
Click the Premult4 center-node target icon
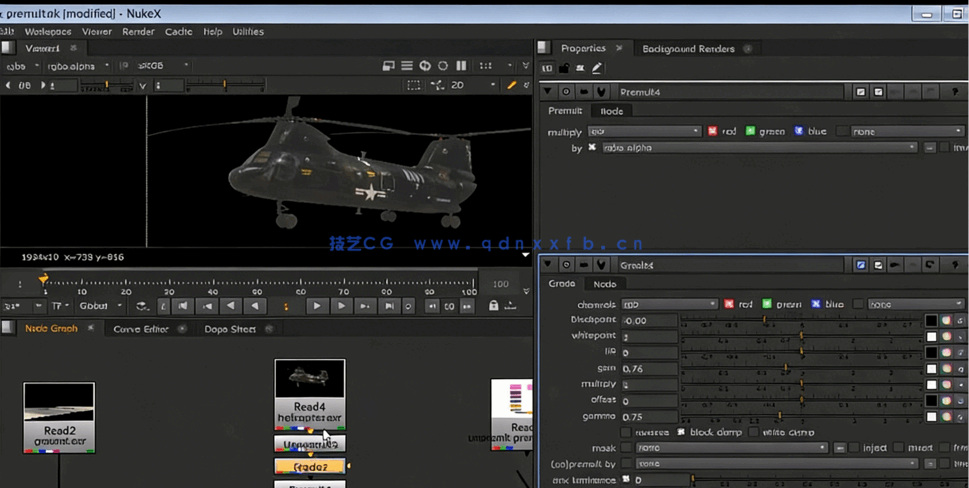[566, 92]
